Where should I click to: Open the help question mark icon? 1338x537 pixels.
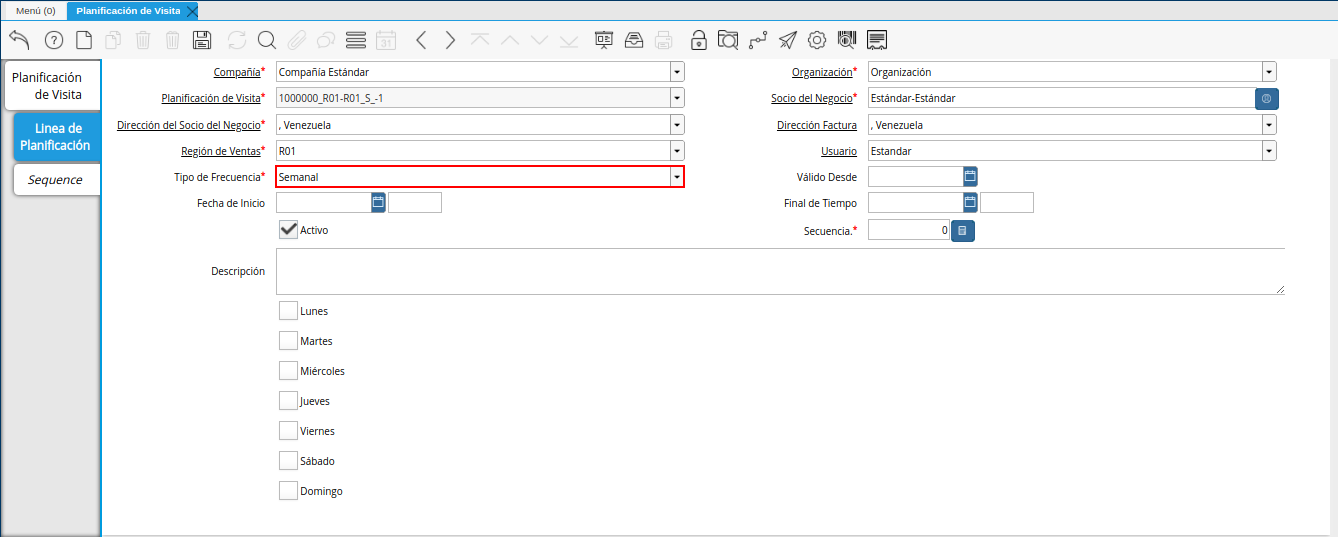coord(54,40)
